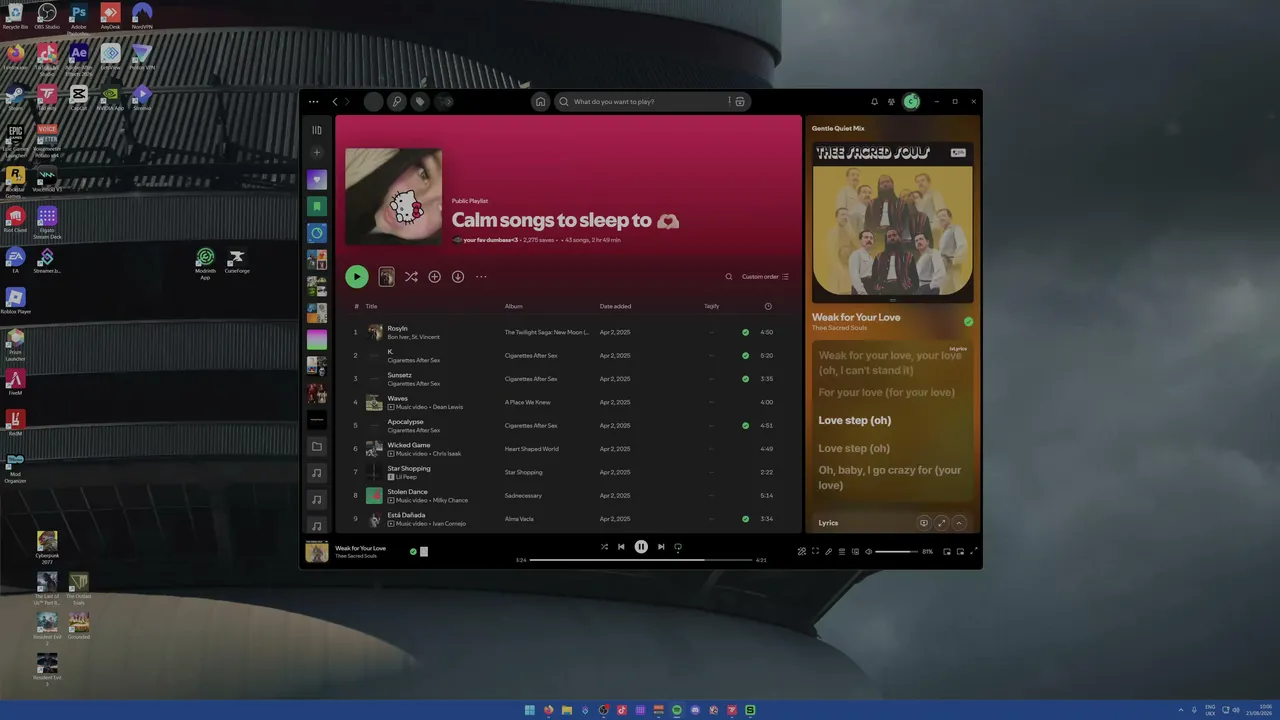
Task: Open Your Episodes green bookmark in sidebar
Action: pos(317,206)
